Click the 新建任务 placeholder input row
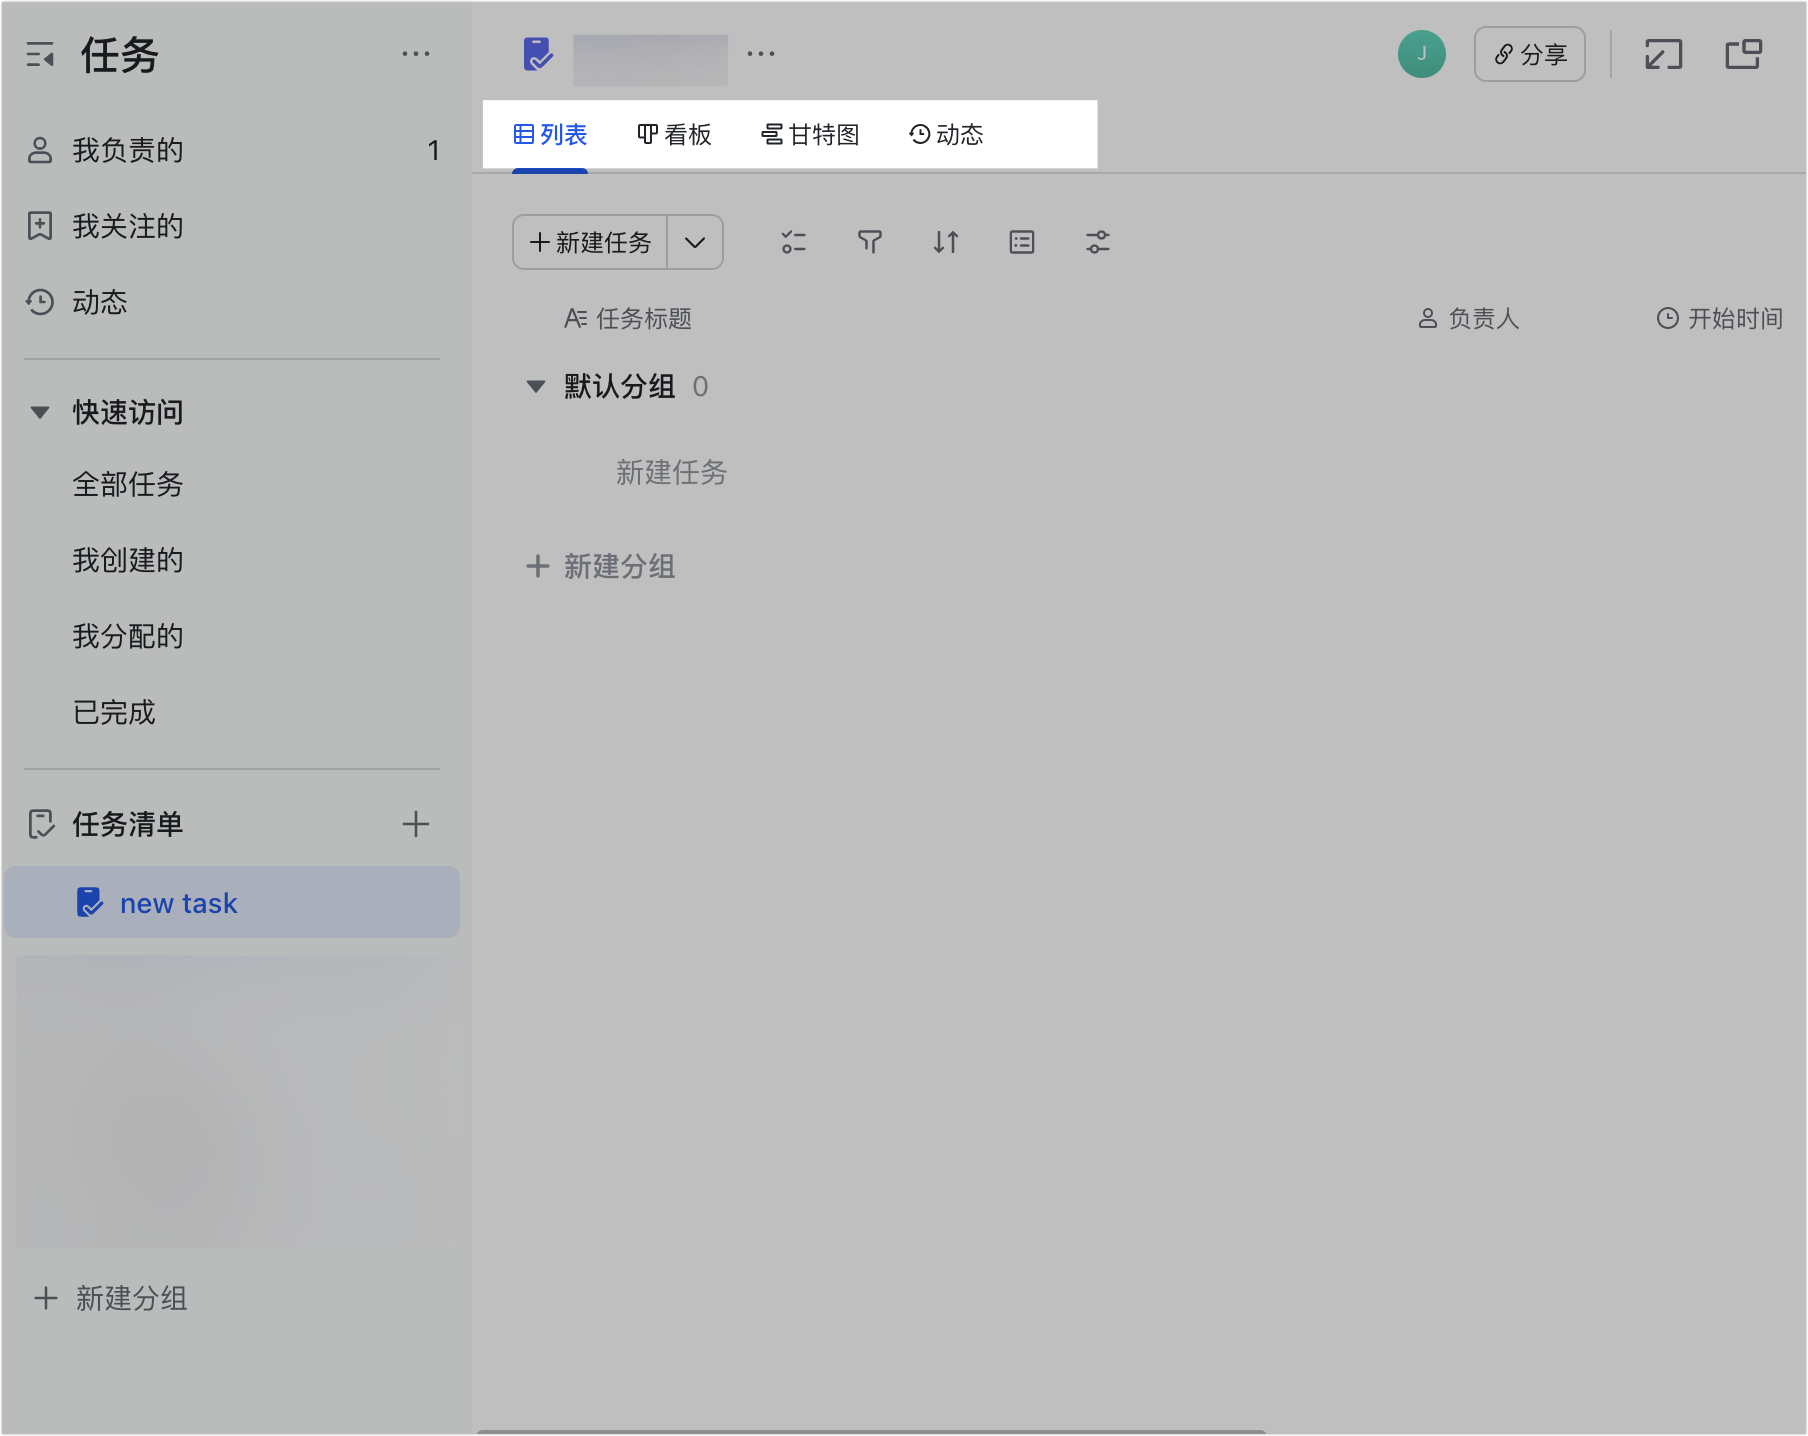The image size is (1808, 1436). 671,473
